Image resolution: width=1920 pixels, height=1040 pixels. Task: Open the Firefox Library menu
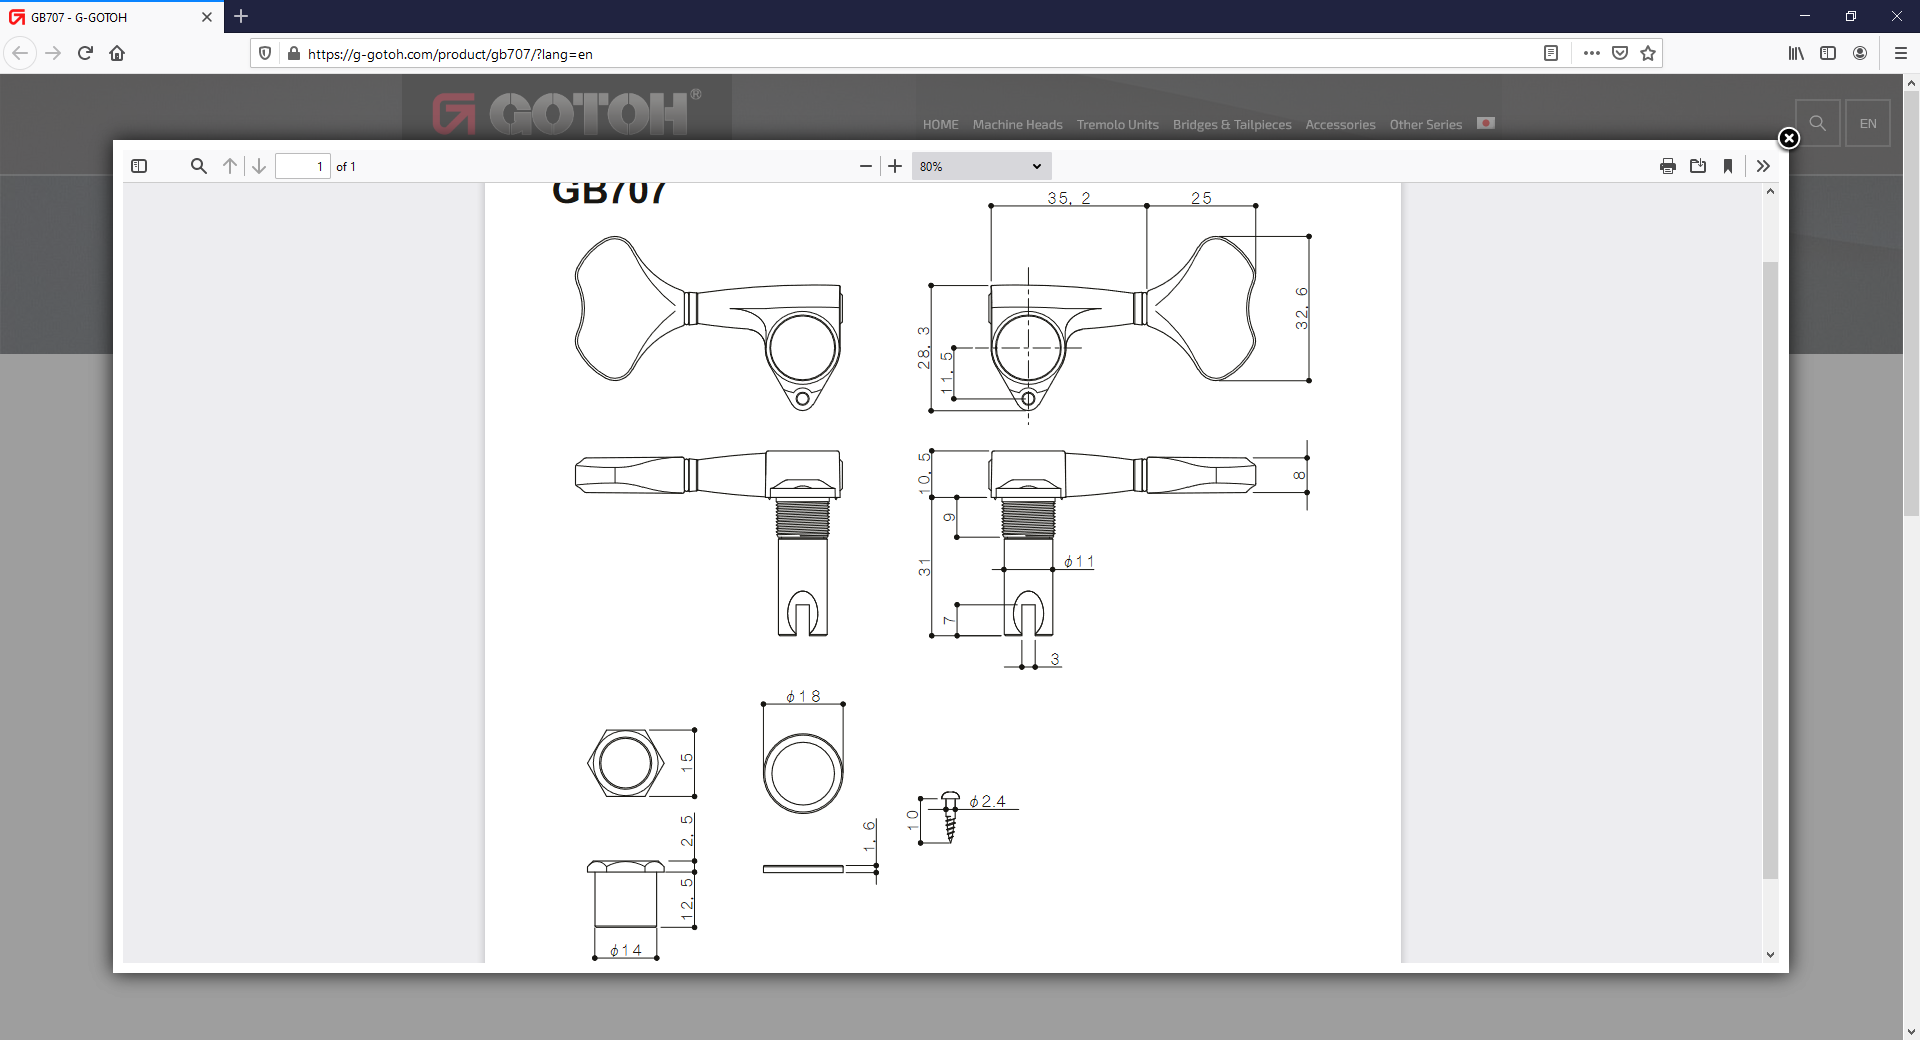tap(1797, 53)
